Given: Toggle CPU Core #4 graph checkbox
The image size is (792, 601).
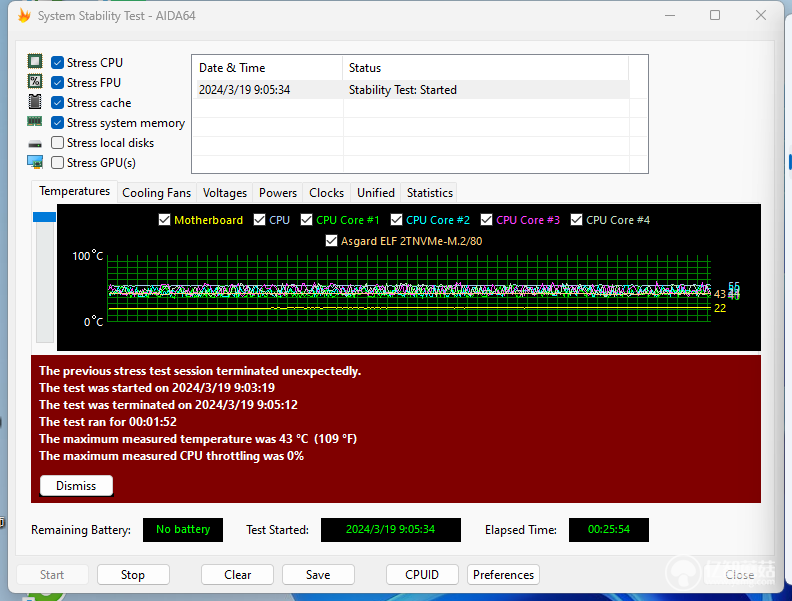Looking at the screenshot, I should point(576,220).
